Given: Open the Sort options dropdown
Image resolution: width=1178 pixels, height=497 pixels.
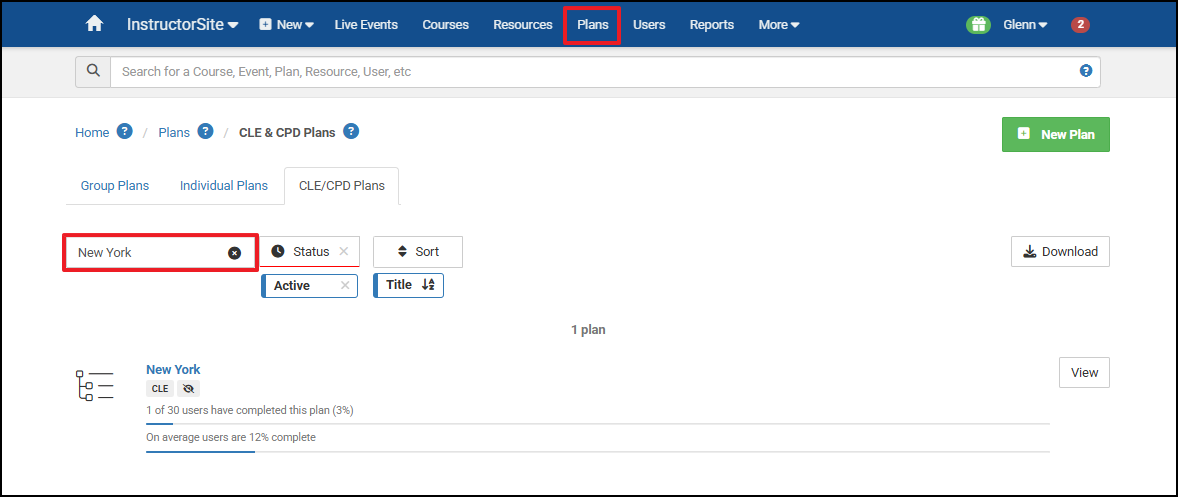Looking at the screenshot, I should 418,252.
